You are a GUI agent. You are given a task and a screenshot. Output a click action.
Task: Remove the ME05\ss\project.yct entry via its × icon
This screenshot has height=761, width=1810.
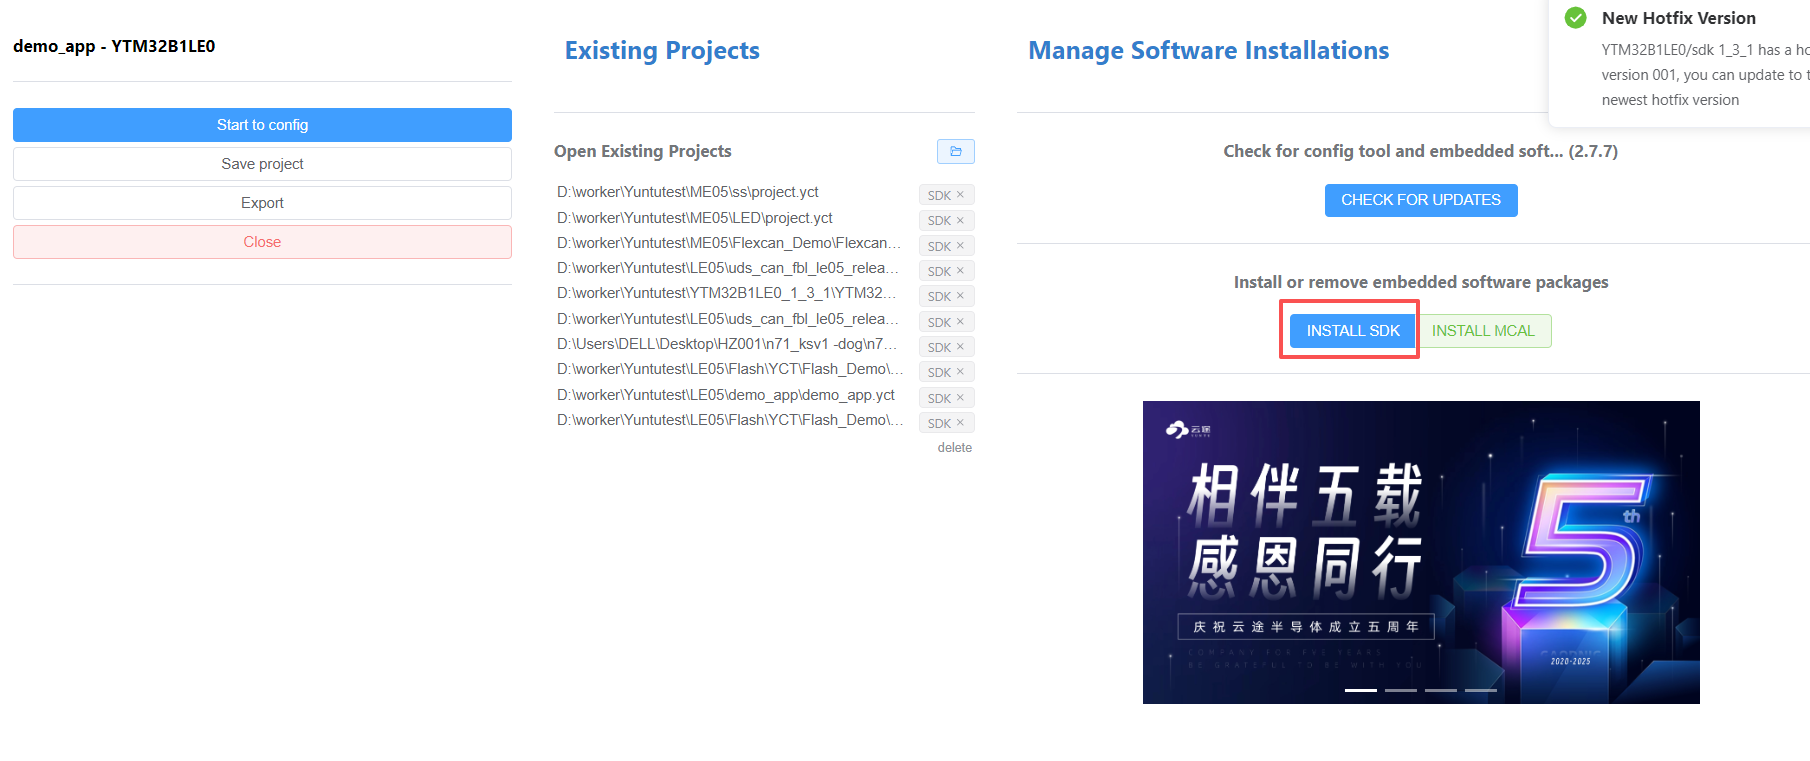click(x=960, y=195)
